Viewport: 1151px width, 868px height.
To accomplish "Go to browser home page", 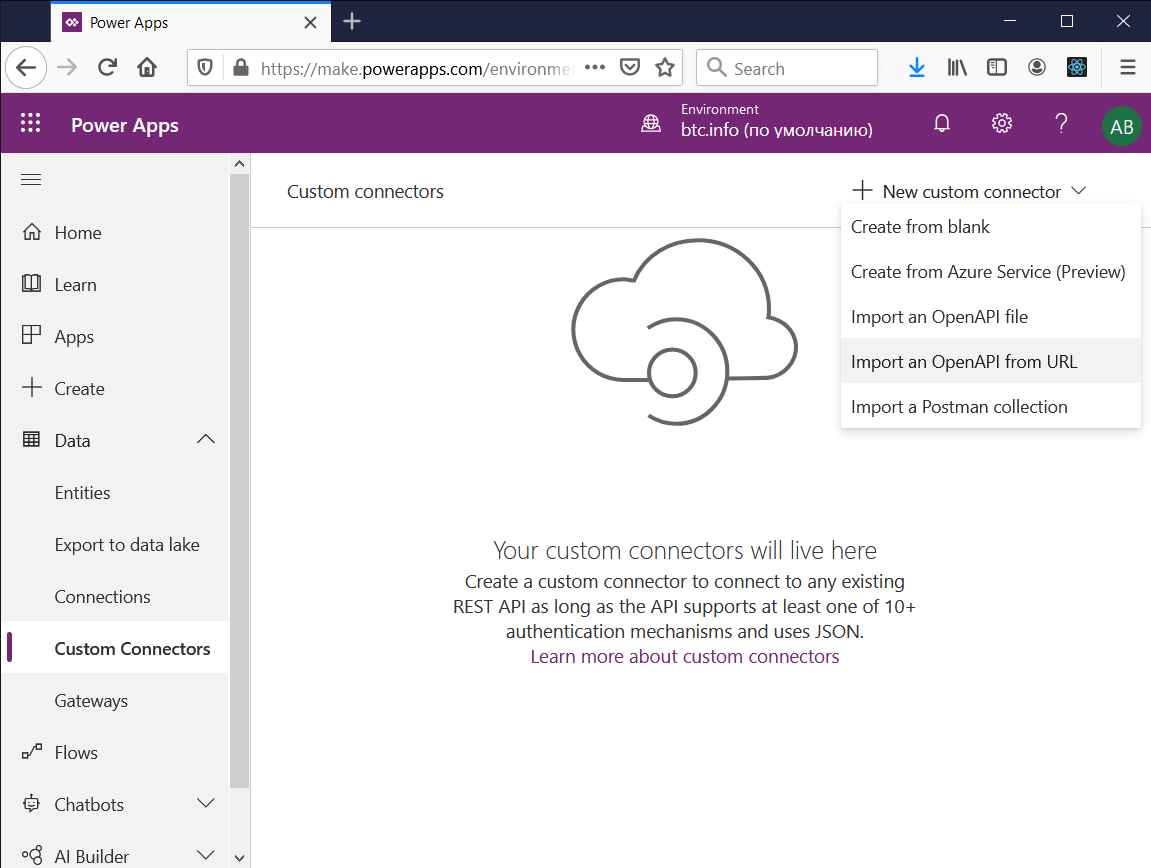I will [147, 68].
